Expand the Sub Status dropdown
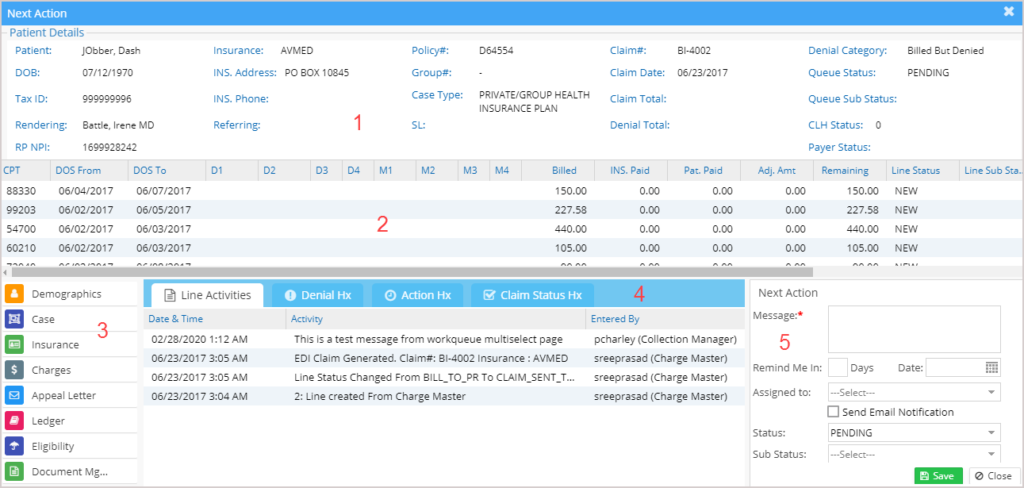Viewport: 1024px width, 488px height. coord(914,454)
